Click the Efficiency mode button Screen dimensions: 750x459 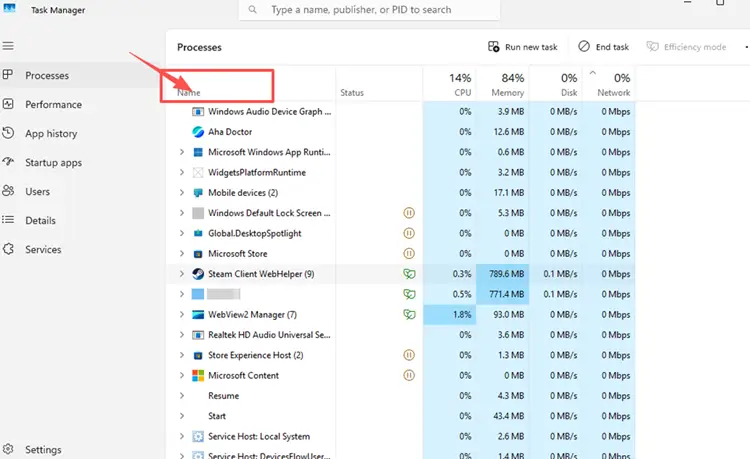pos(686,46)
